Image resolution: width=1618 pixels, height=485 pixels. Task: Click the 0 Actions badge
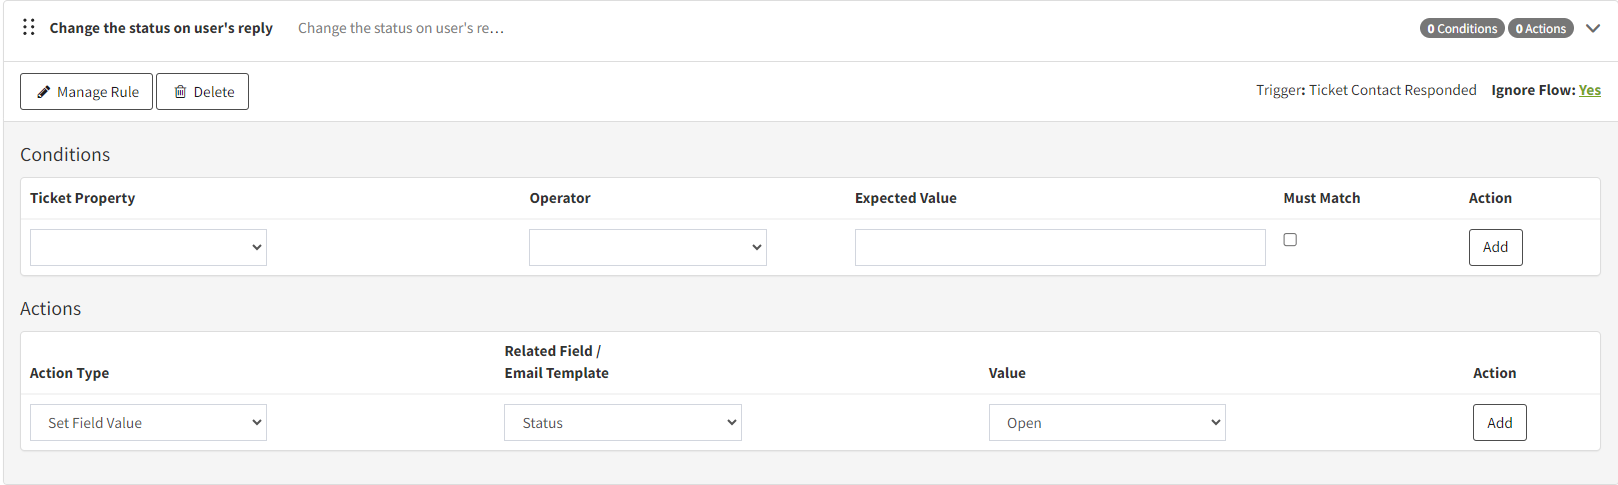pyautogui.click(x=1540, y=28)
